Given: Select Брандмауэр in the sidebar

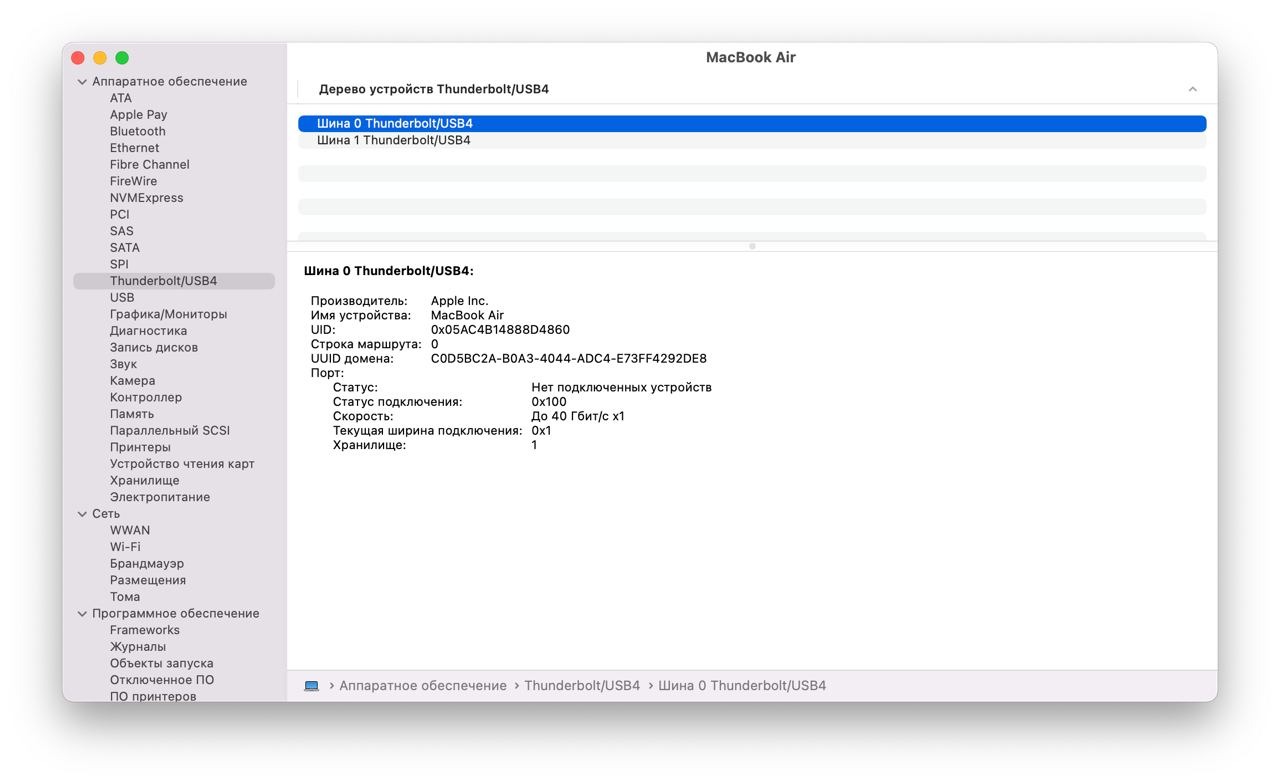Looking at the screenshot, I should 147,564.
